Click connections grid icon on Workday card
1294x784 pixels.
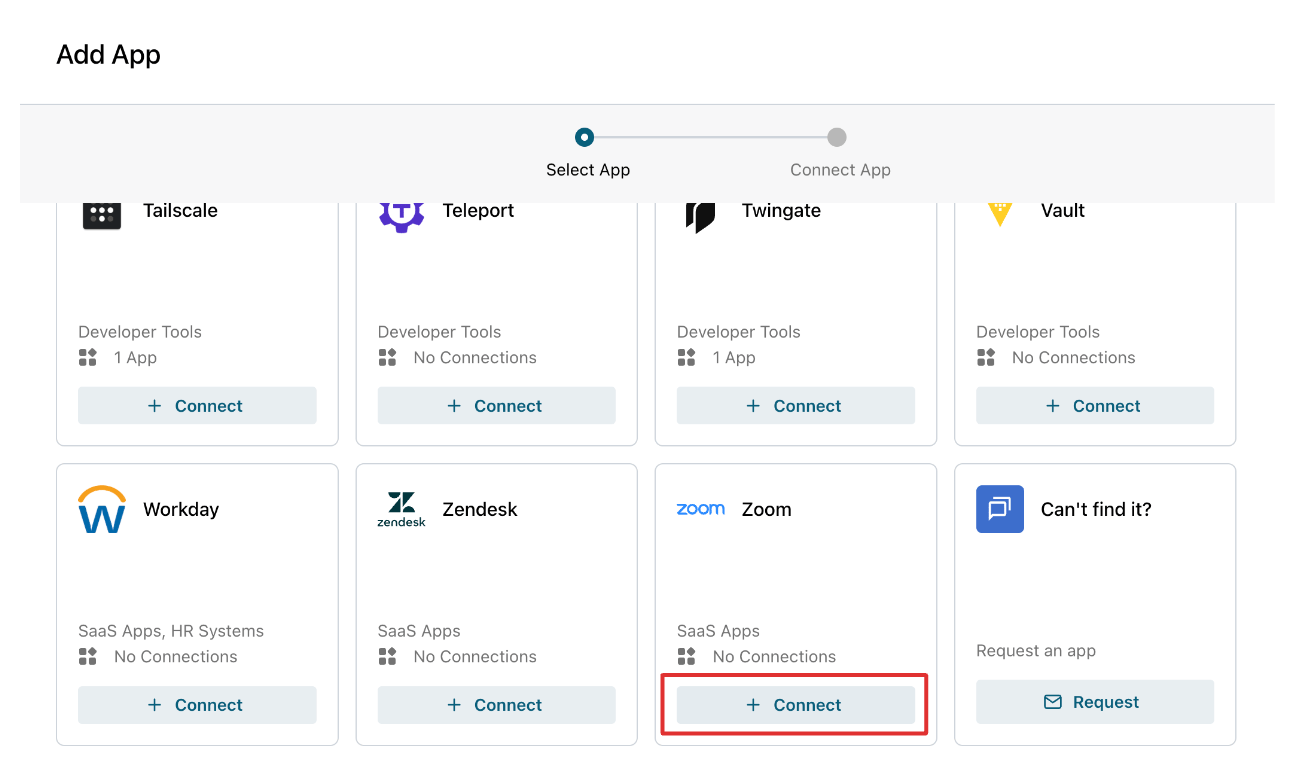coord(88,657)
